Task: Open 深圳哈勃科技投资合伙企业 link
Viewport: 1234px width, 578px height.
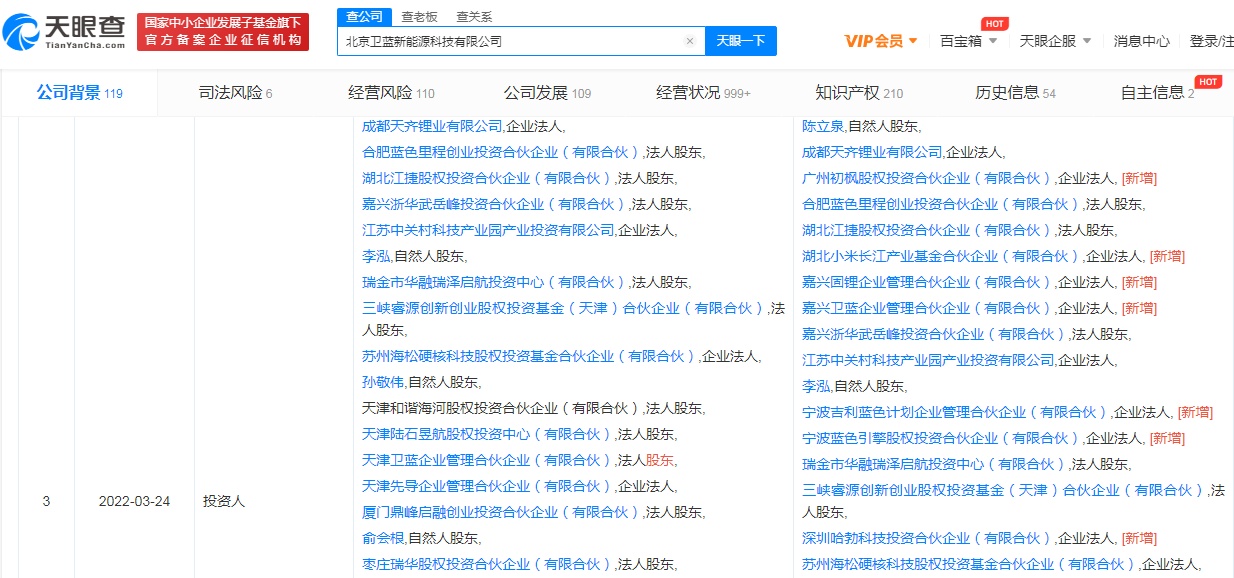Action: click(928, 538)
